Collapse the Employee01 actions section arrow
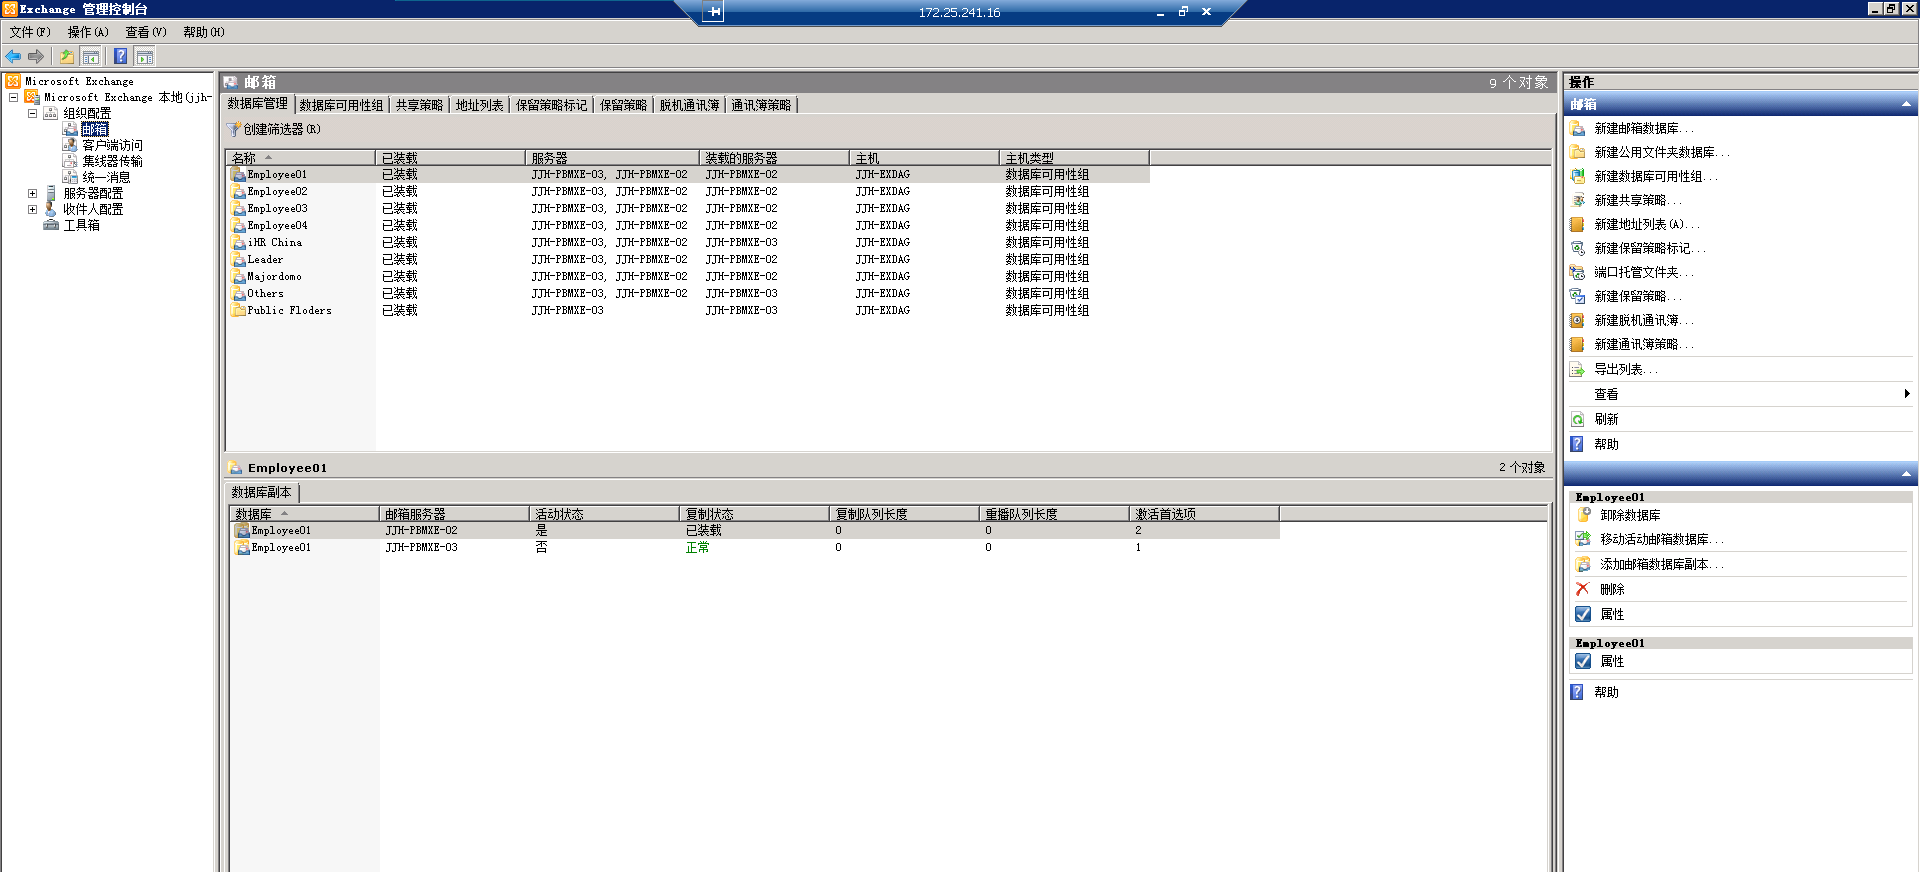Screen dimensions: 1920x872 (1906, 474)
